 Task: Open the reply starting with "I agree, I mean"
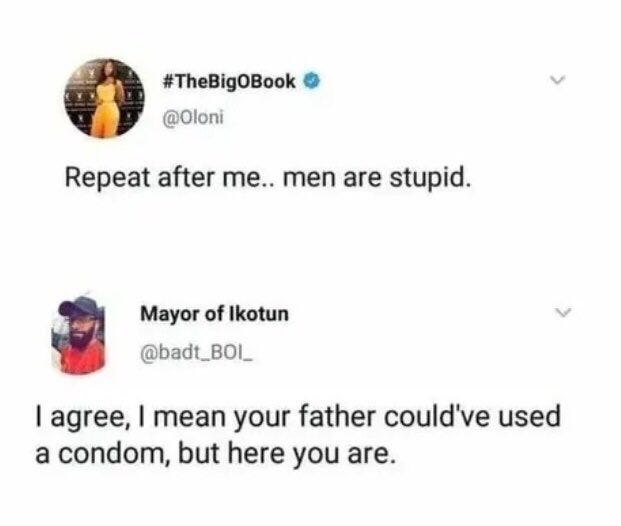(298, 435)
